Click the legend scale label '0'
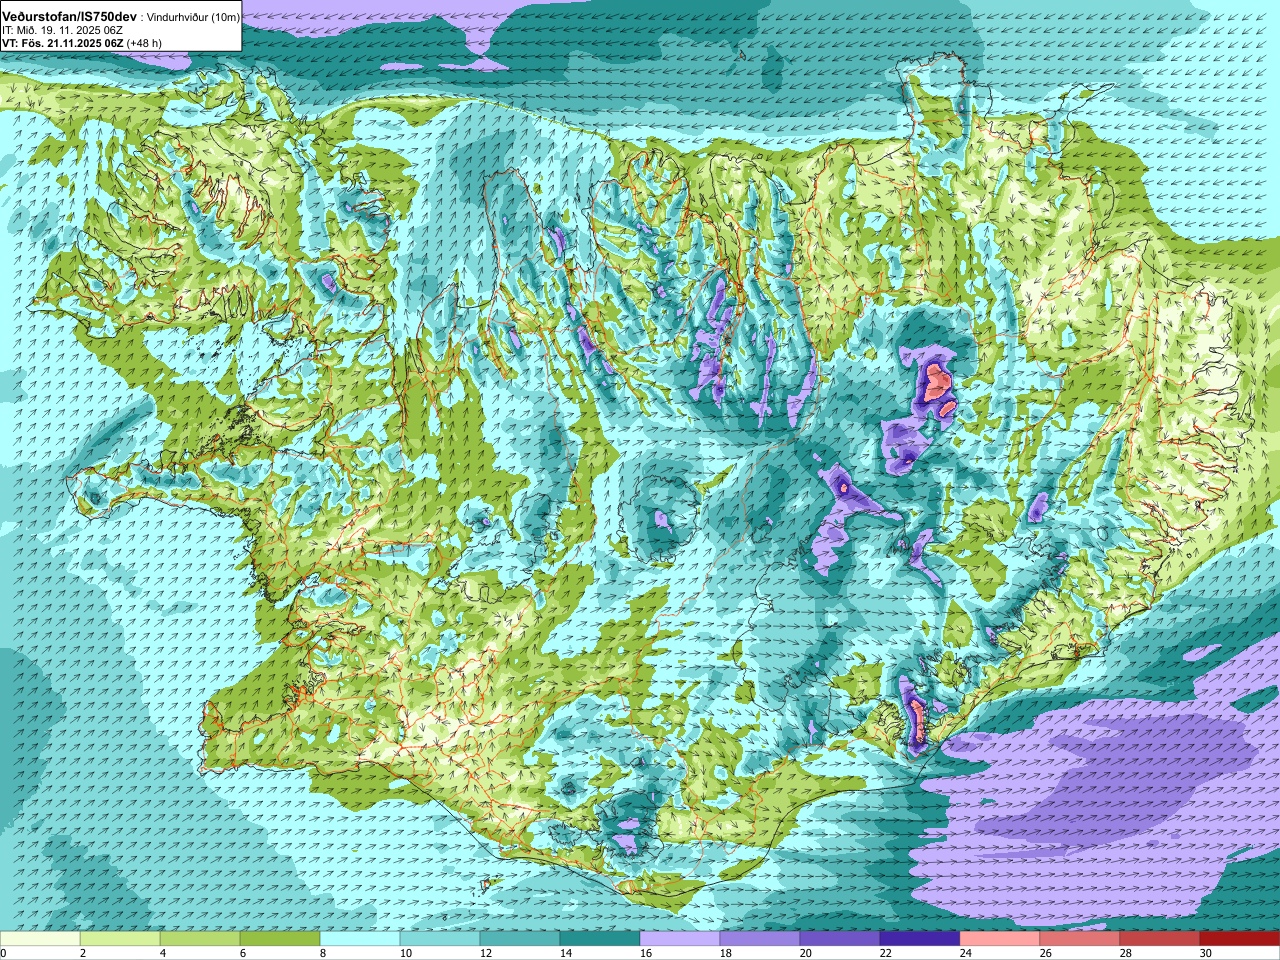1280x960 pixels. 3,953
